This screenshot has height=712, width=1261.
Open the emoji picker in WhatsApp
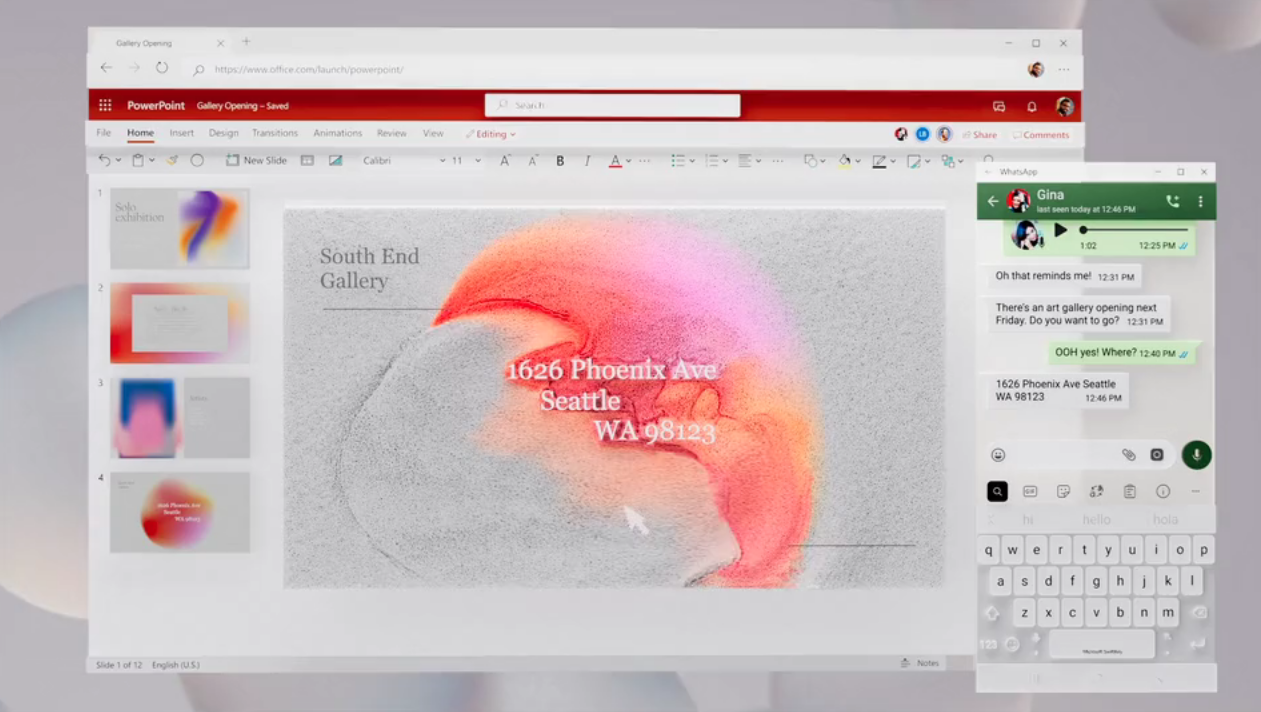[998, 455]
